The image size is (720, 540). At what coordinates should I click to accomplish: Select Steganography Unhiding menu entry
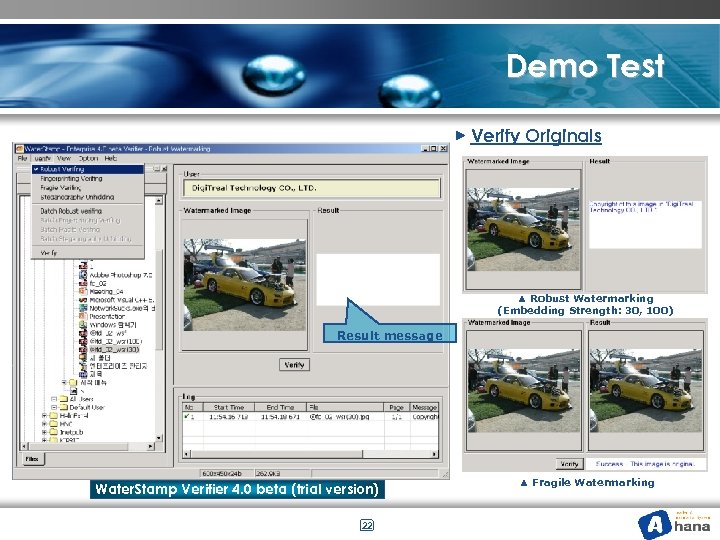pyautogui.click(x=88, y=197)
